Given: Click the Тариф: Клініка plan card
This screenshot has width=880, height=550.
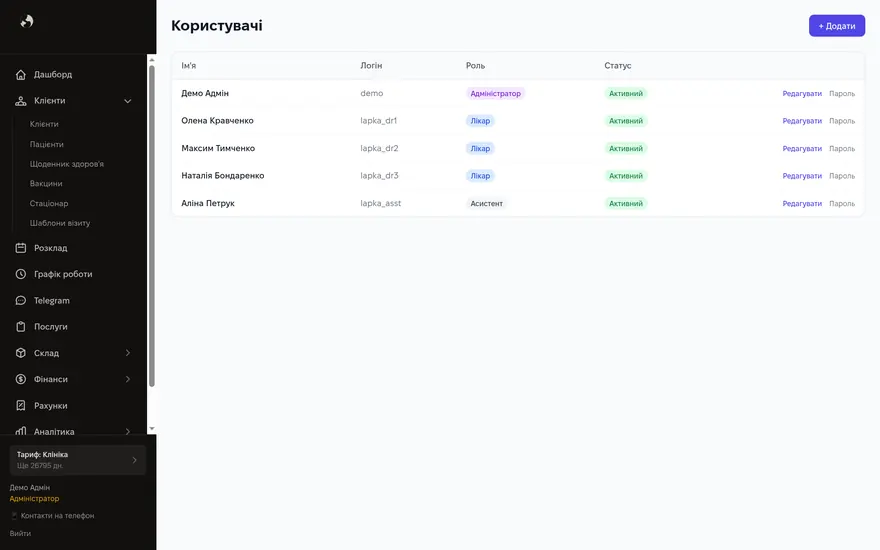Looking at the screenshot, I should pos(77,460).
